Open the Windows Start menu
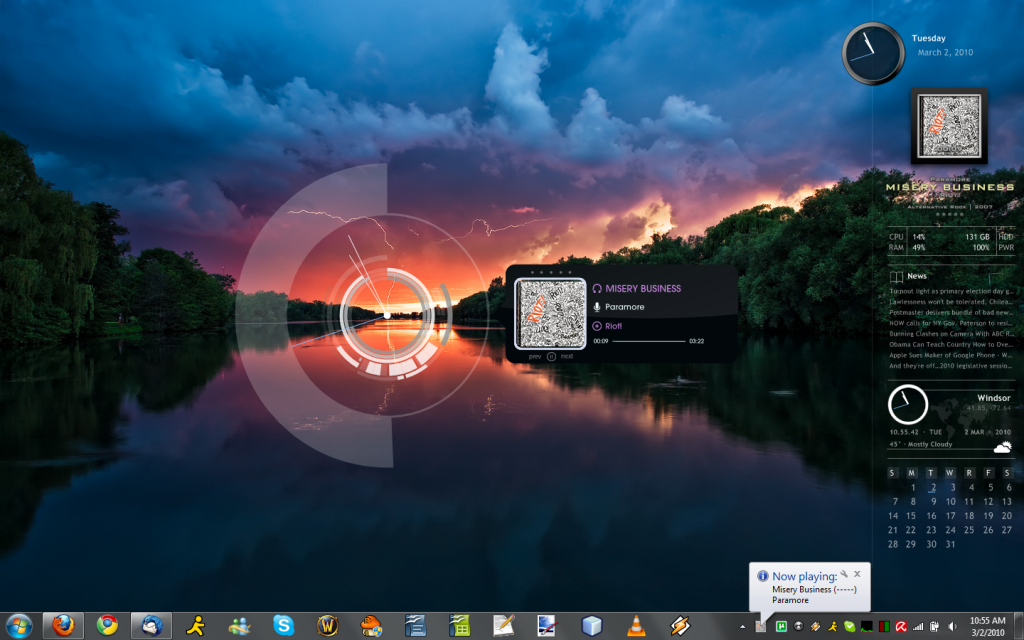 tap(18, 626)
